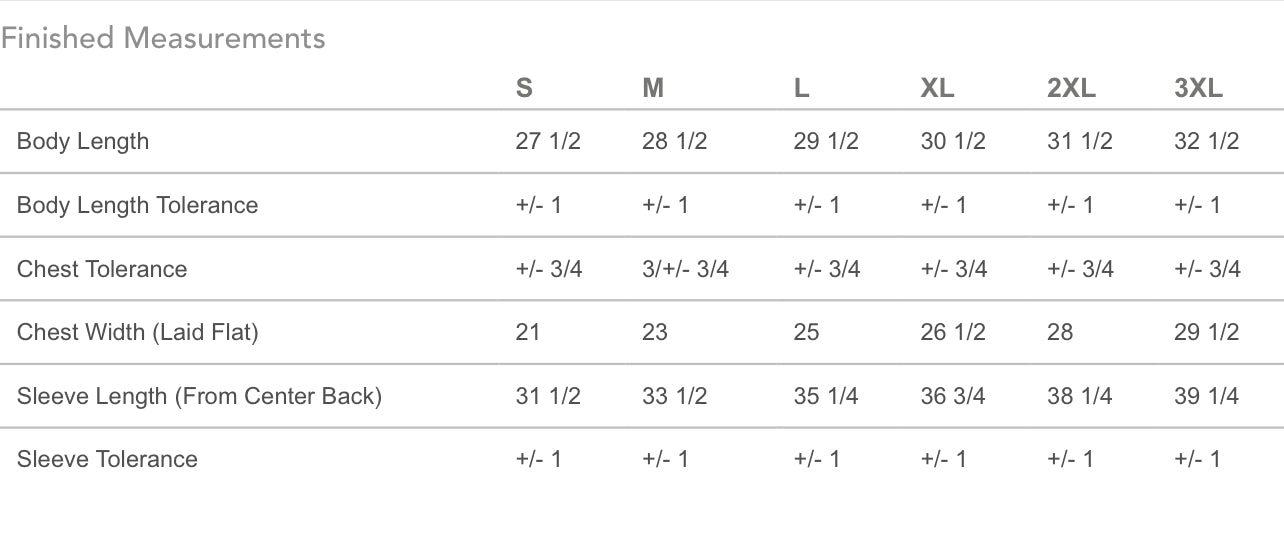Select the XL size column header
Screen dimensions: 1284x539
(937, 88)
